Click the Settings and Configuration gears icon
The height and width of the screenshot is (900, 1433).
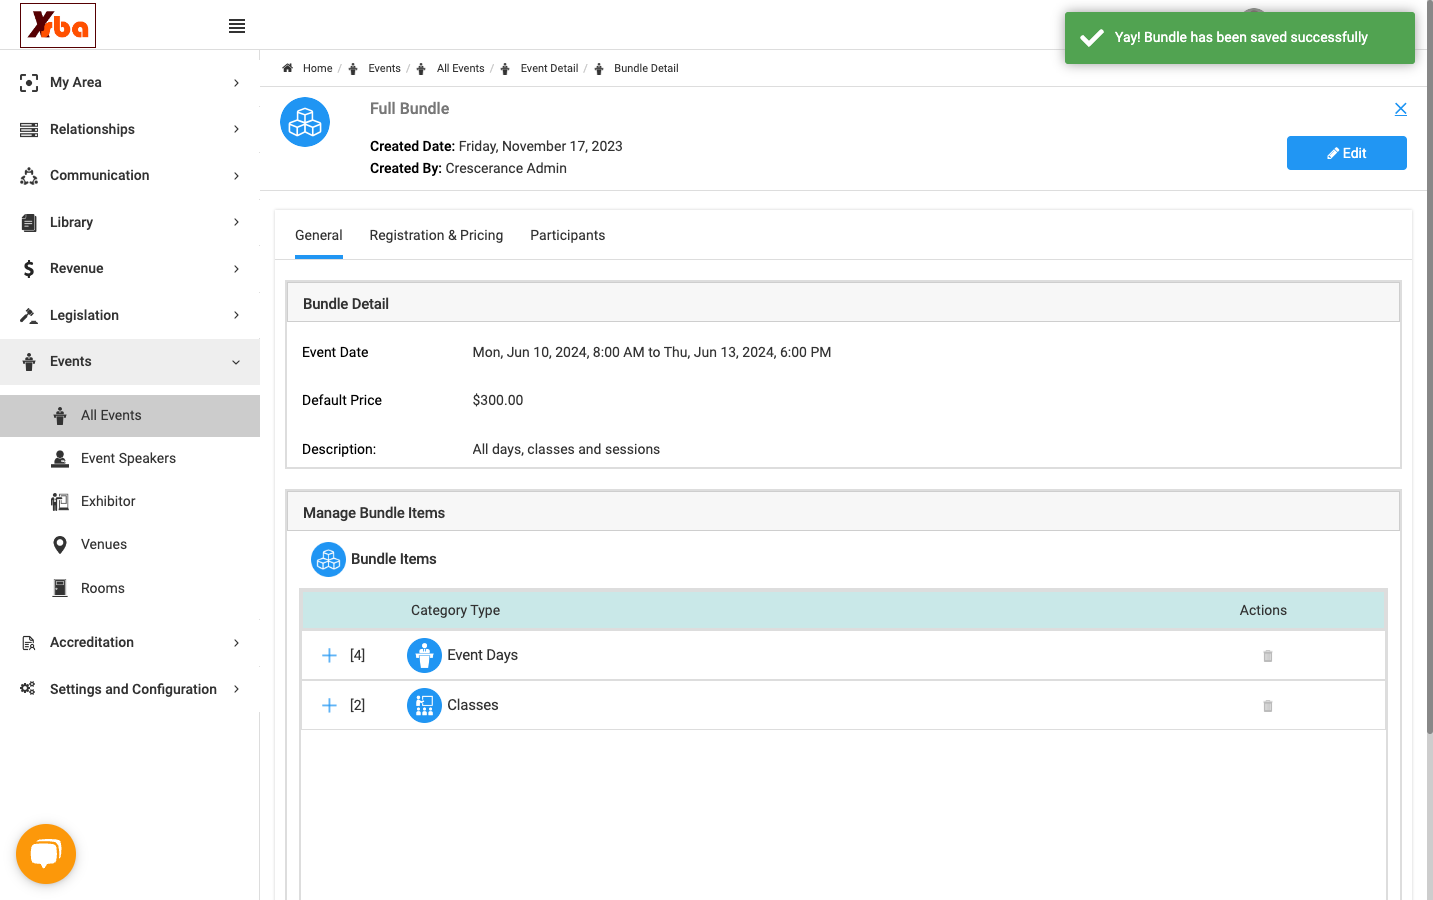pyautogui.click(x=28, y=689)
